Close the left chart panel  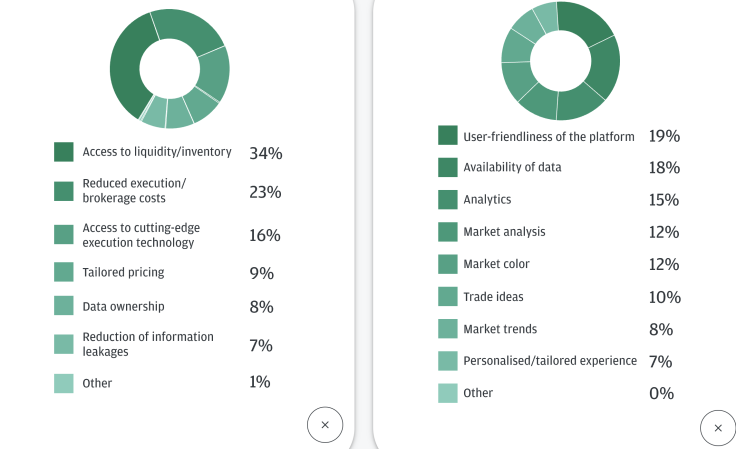pos(325,425)
